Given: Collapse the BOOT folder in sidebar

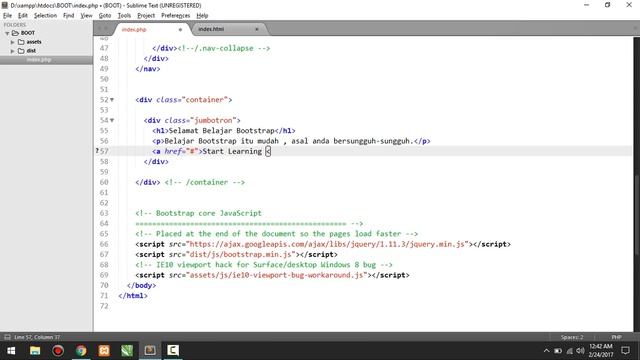Looking at the screenshot, I should click(x=7, y=33).
